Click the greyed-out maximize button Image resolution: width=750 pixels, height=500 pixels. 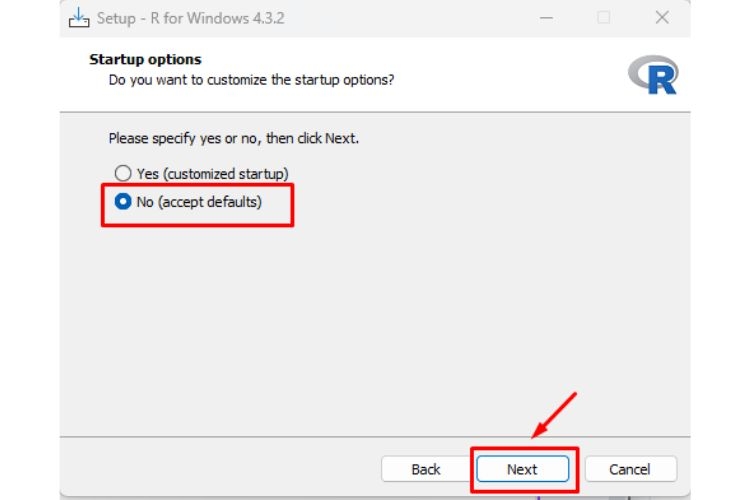[x=604, y=18]
